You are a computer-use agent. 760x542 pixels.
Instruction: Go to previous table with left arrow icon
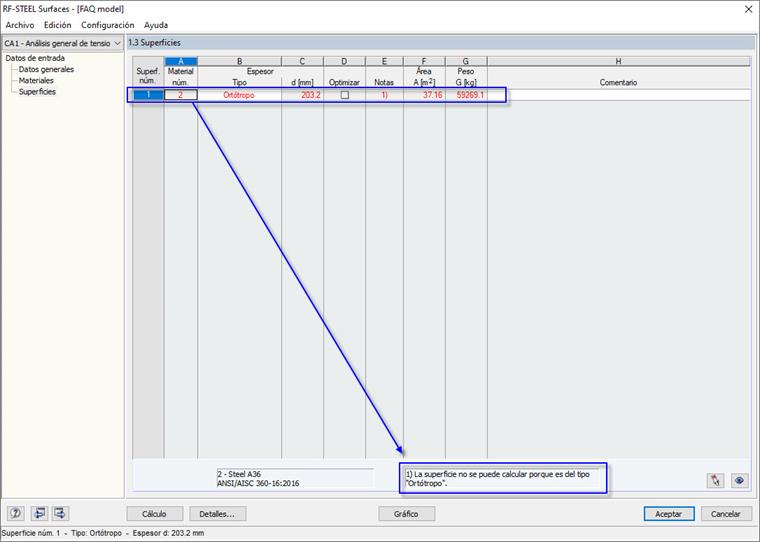pos(39,513)
